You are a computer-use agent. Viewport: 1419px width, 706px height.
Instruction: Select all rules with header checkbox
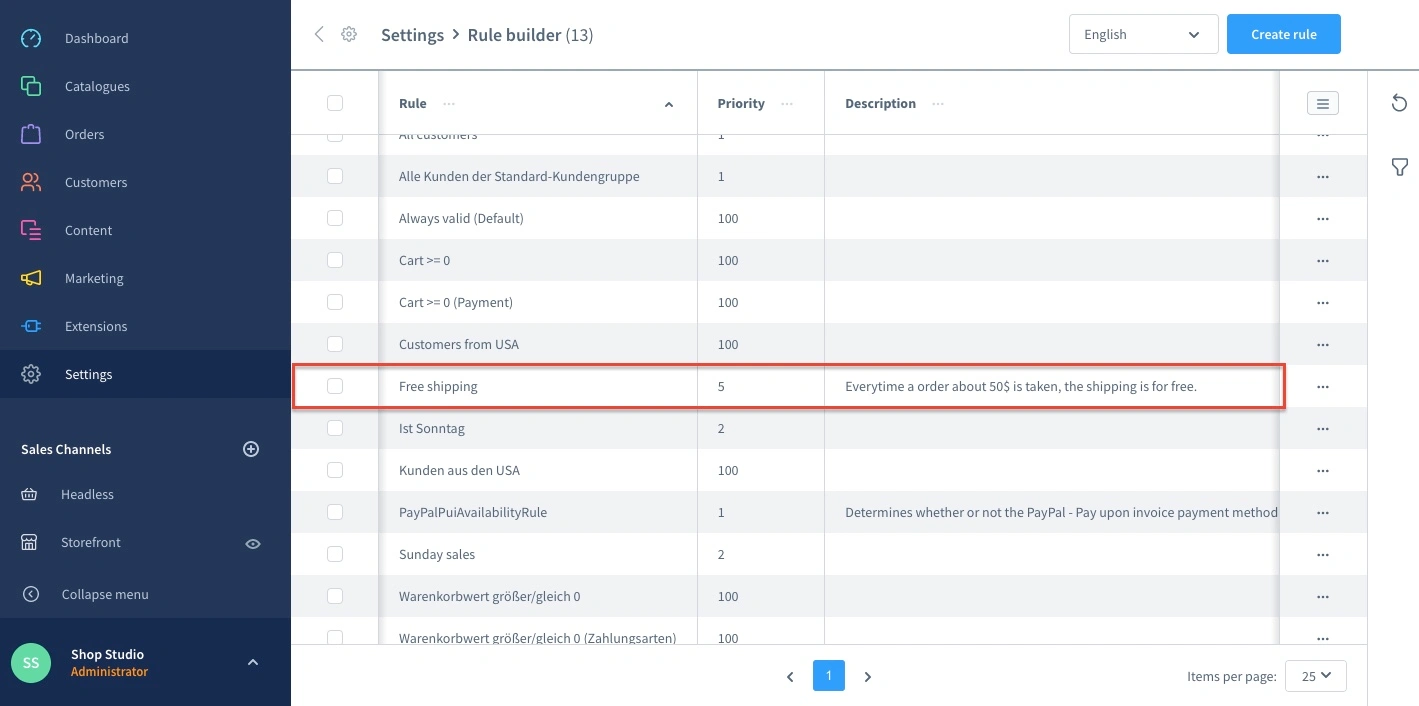[x=335, y=103]
